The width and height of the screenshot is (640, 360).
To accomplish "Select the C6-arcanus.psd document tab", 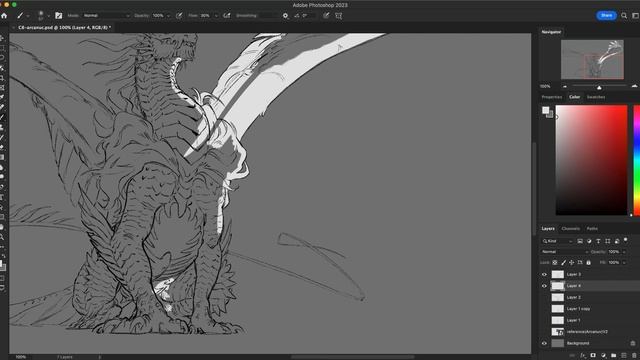I will (x=64, y=27).
